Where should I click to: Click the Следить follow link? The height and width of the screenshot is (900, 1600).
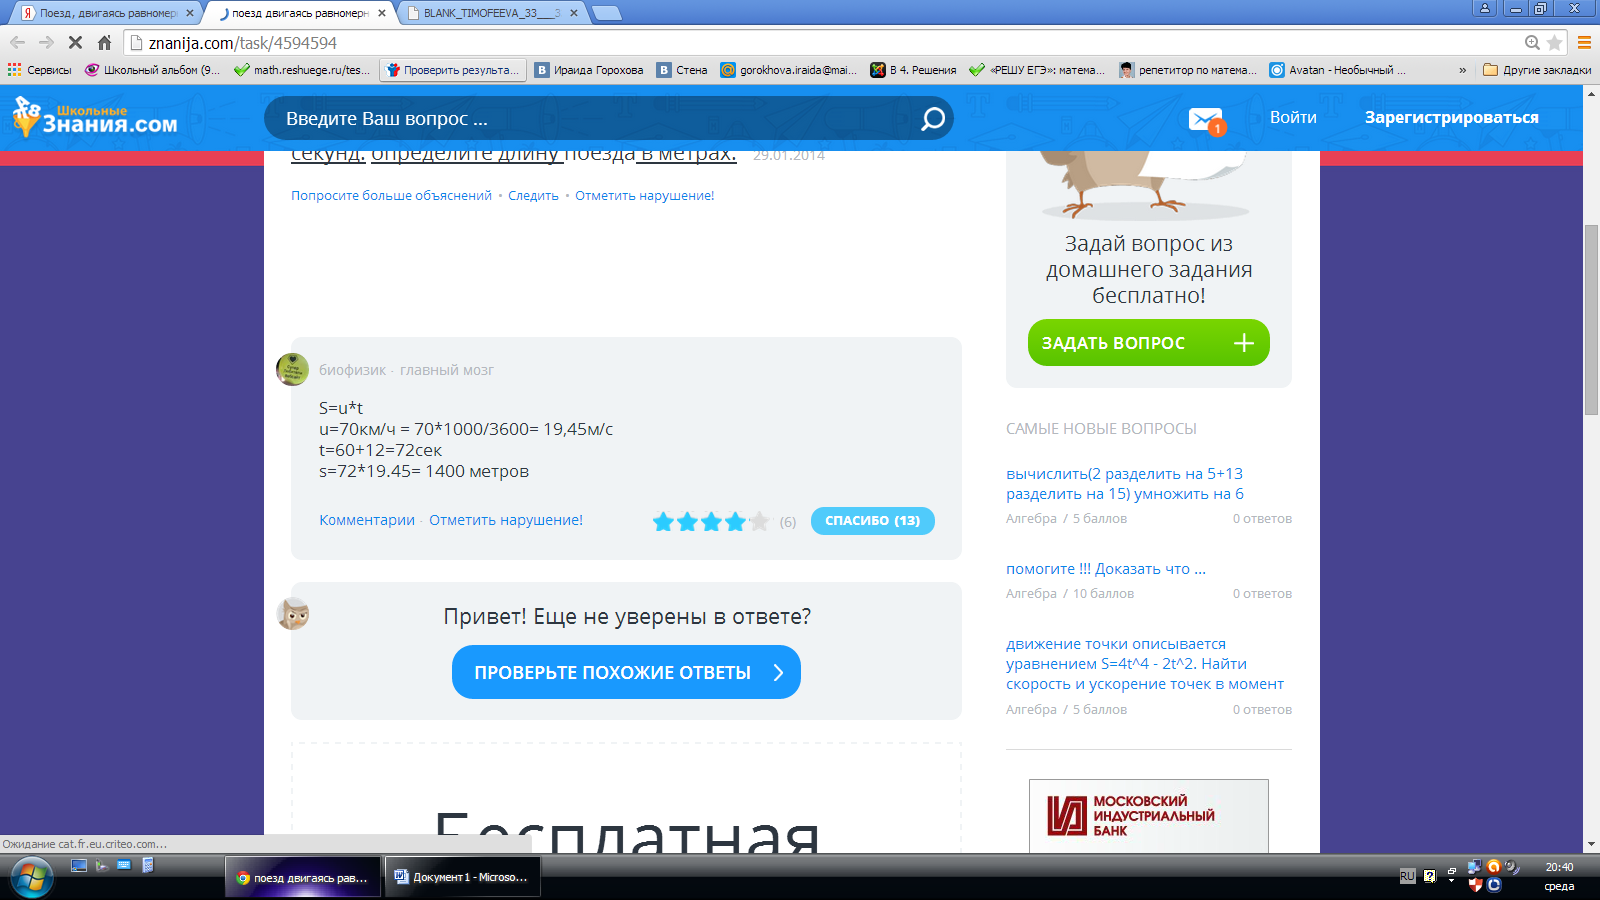533,196
